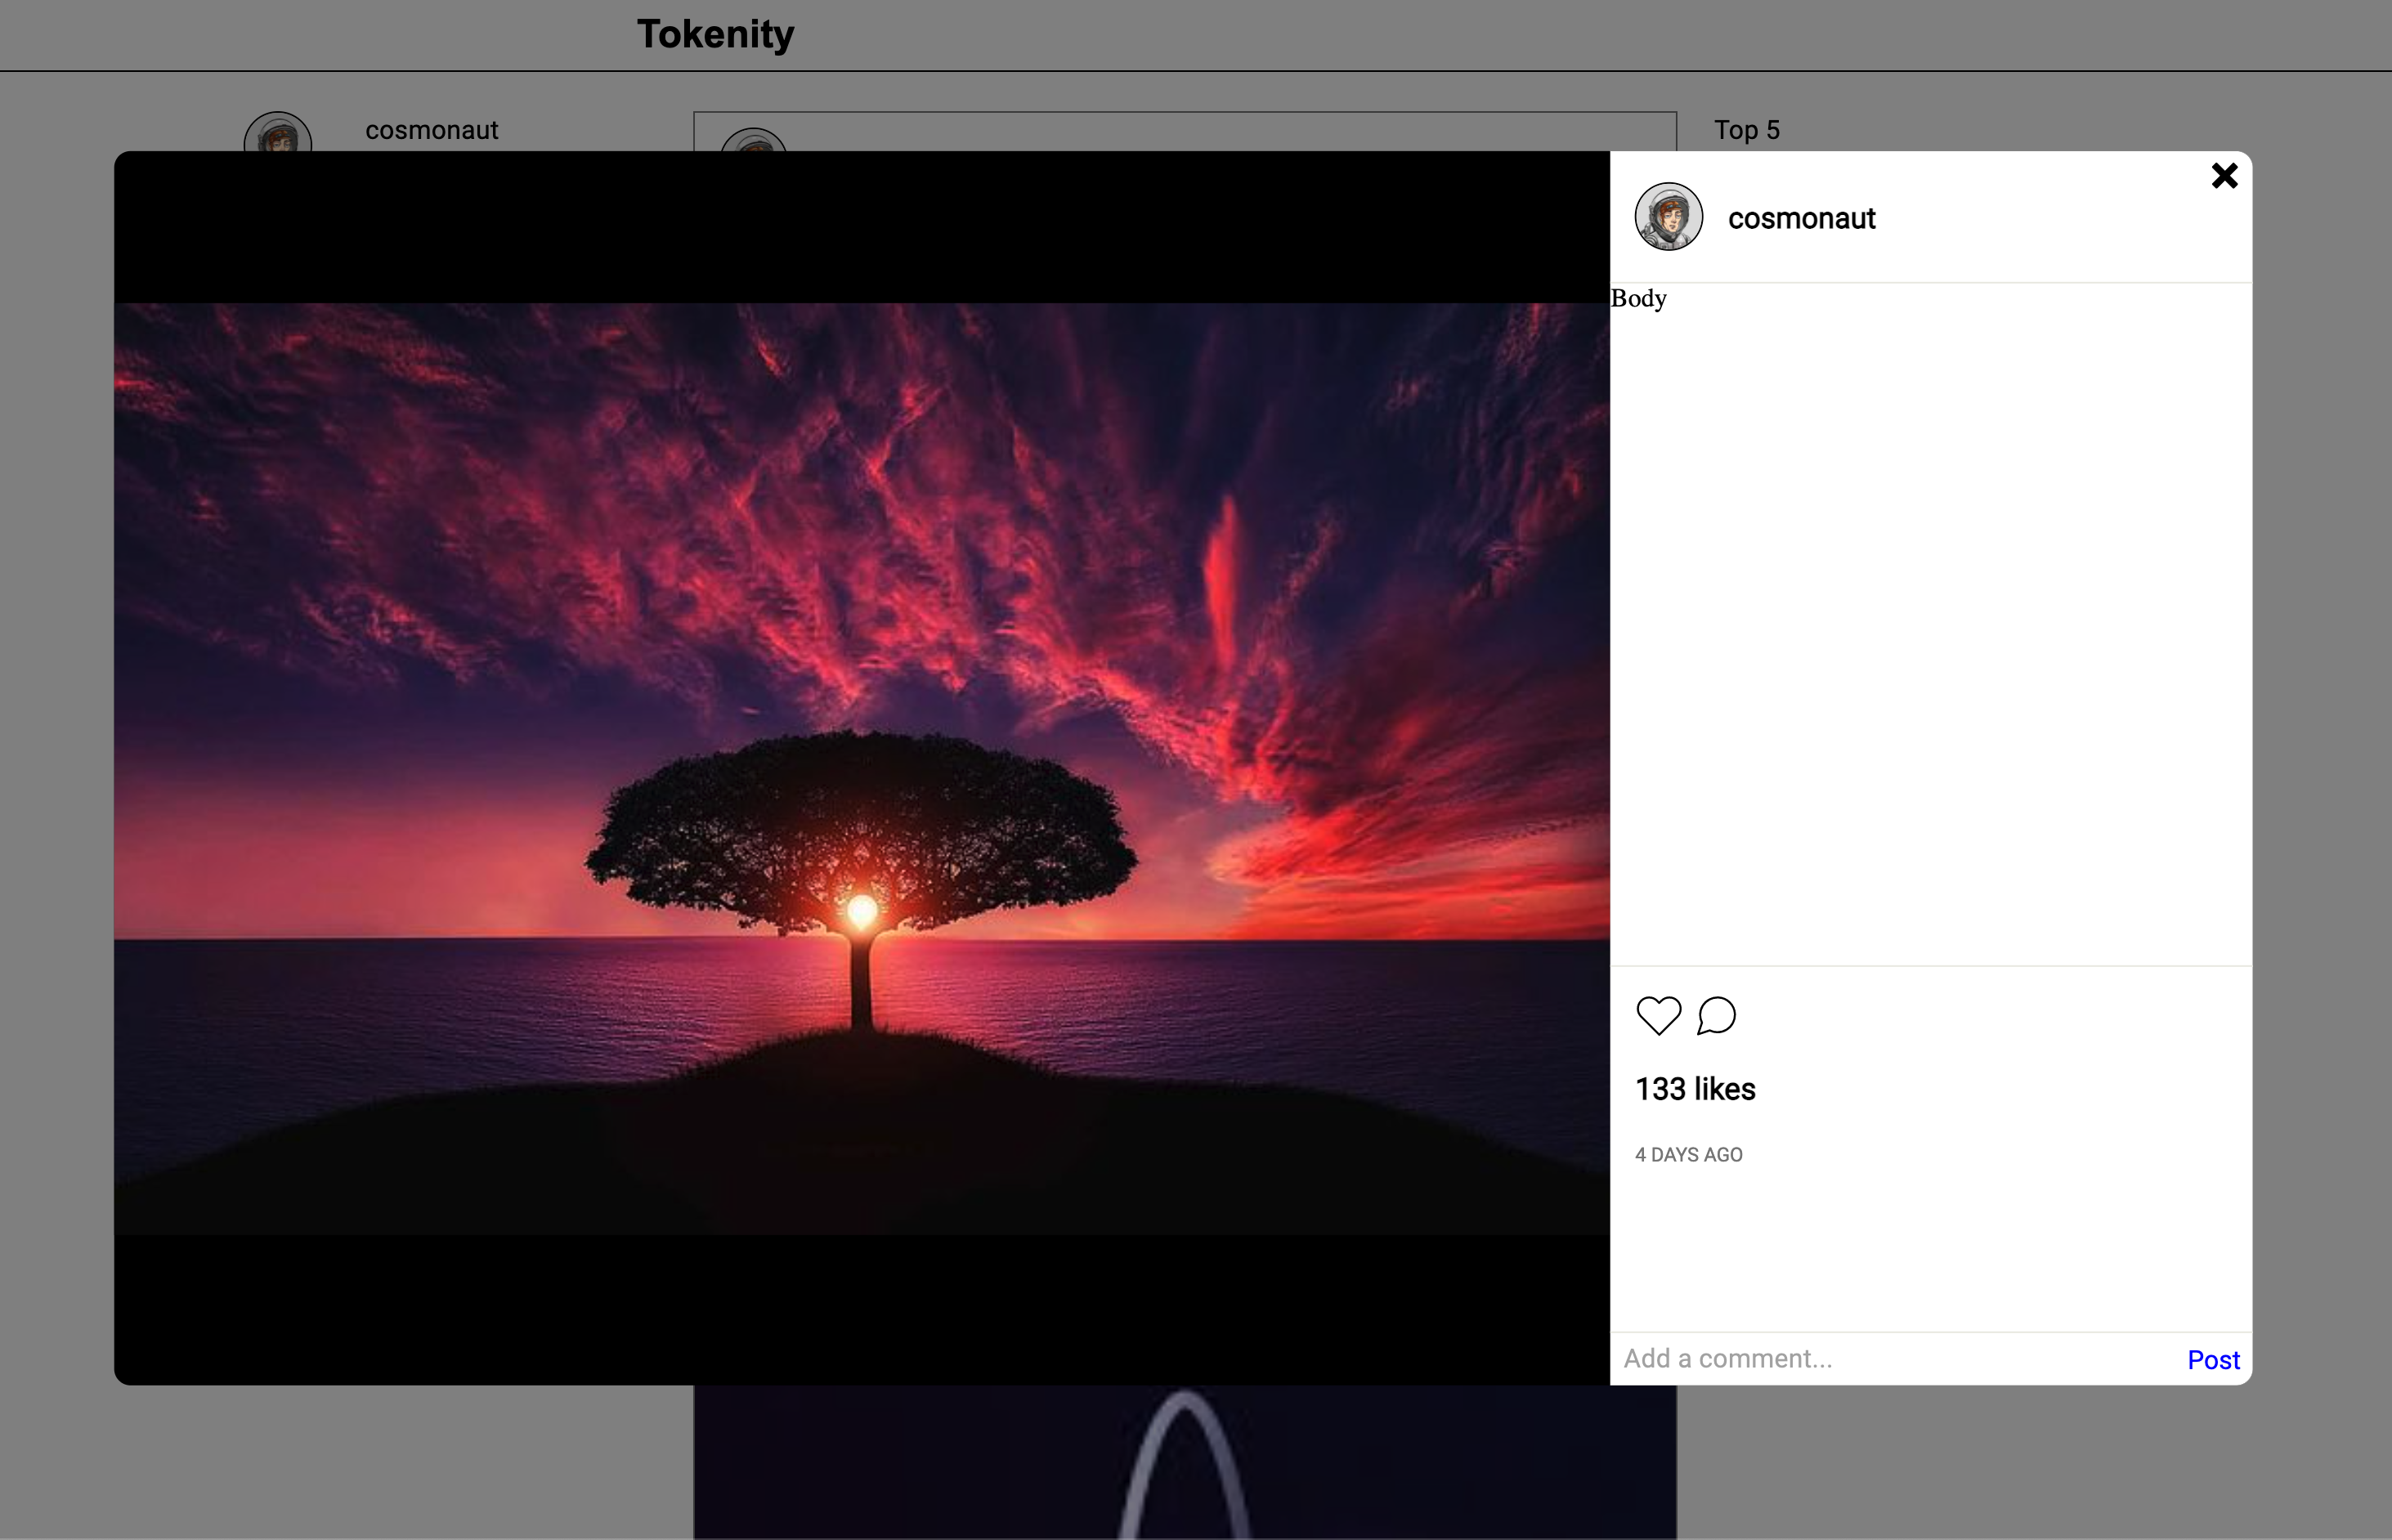Click the cosmonaut username in modal header
The width and height of the screenshot is (2392, 1540).
(x=1801, y=219)
